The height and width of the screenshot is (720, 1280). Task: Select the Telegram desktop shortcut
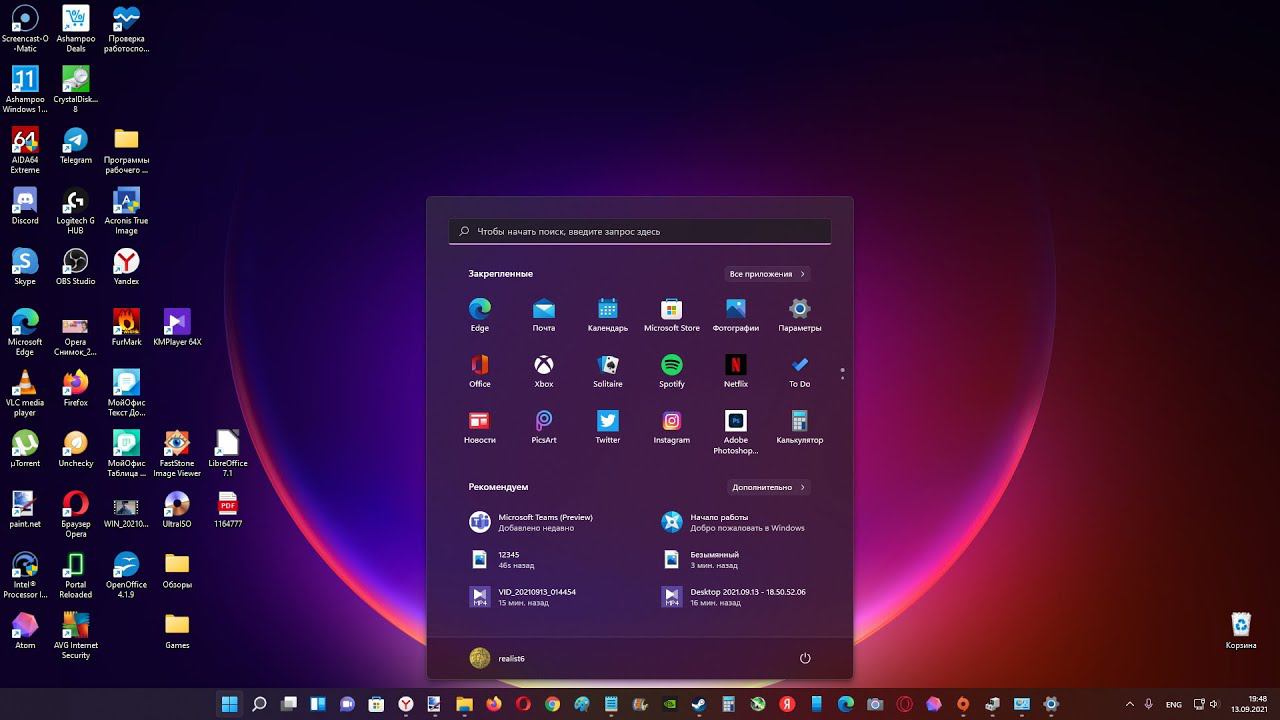pos(76,146)
